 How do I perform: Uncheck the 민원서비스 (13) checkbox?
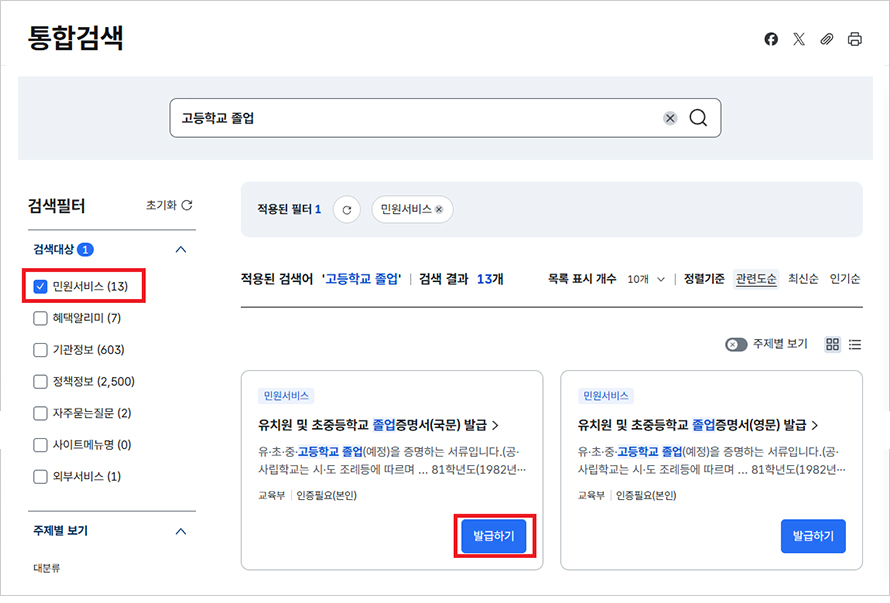tap(40, 286)
